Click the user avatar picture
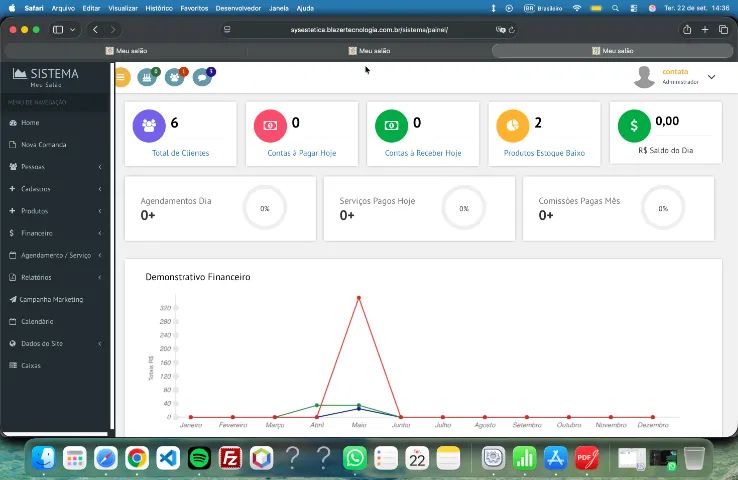 coord(644,77)
